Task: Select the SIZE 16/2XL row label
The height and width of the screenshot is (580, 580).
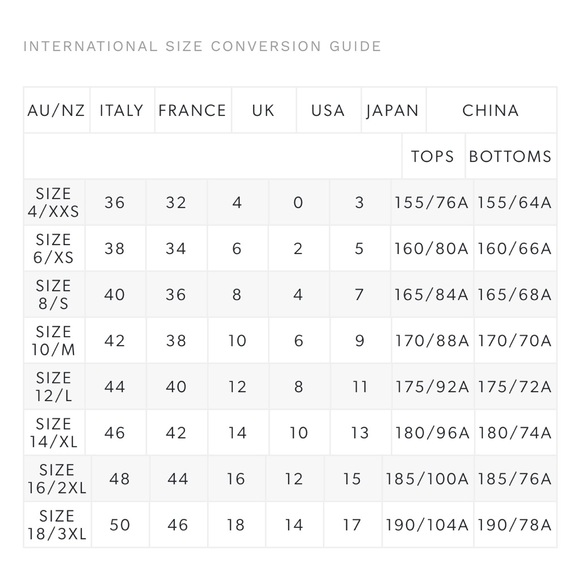Action: [x=57, y=479]
